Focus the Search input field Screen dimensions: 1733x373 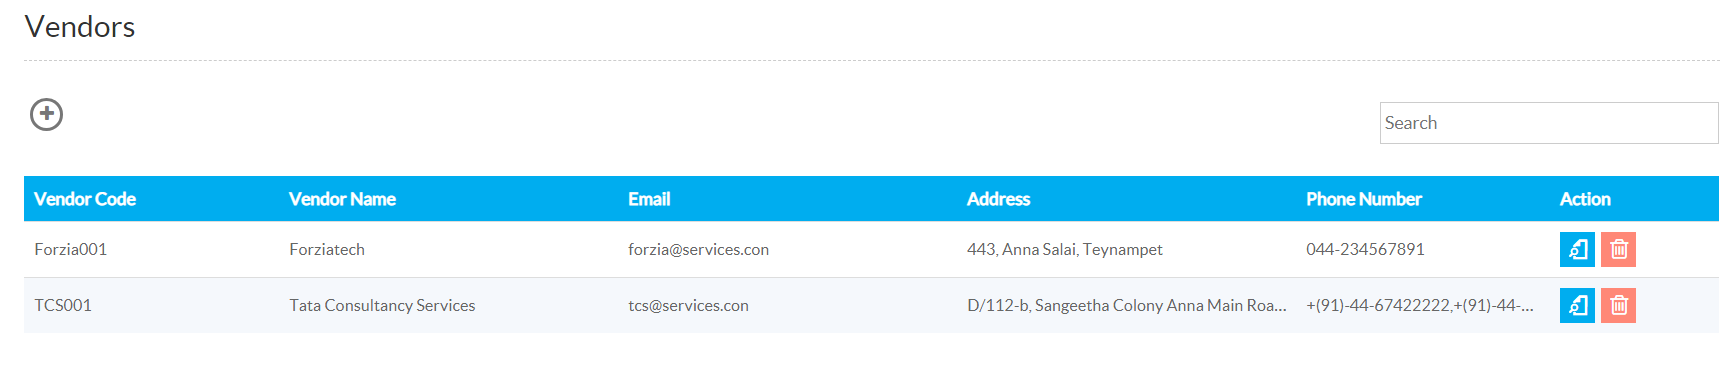pos(1548,123)
